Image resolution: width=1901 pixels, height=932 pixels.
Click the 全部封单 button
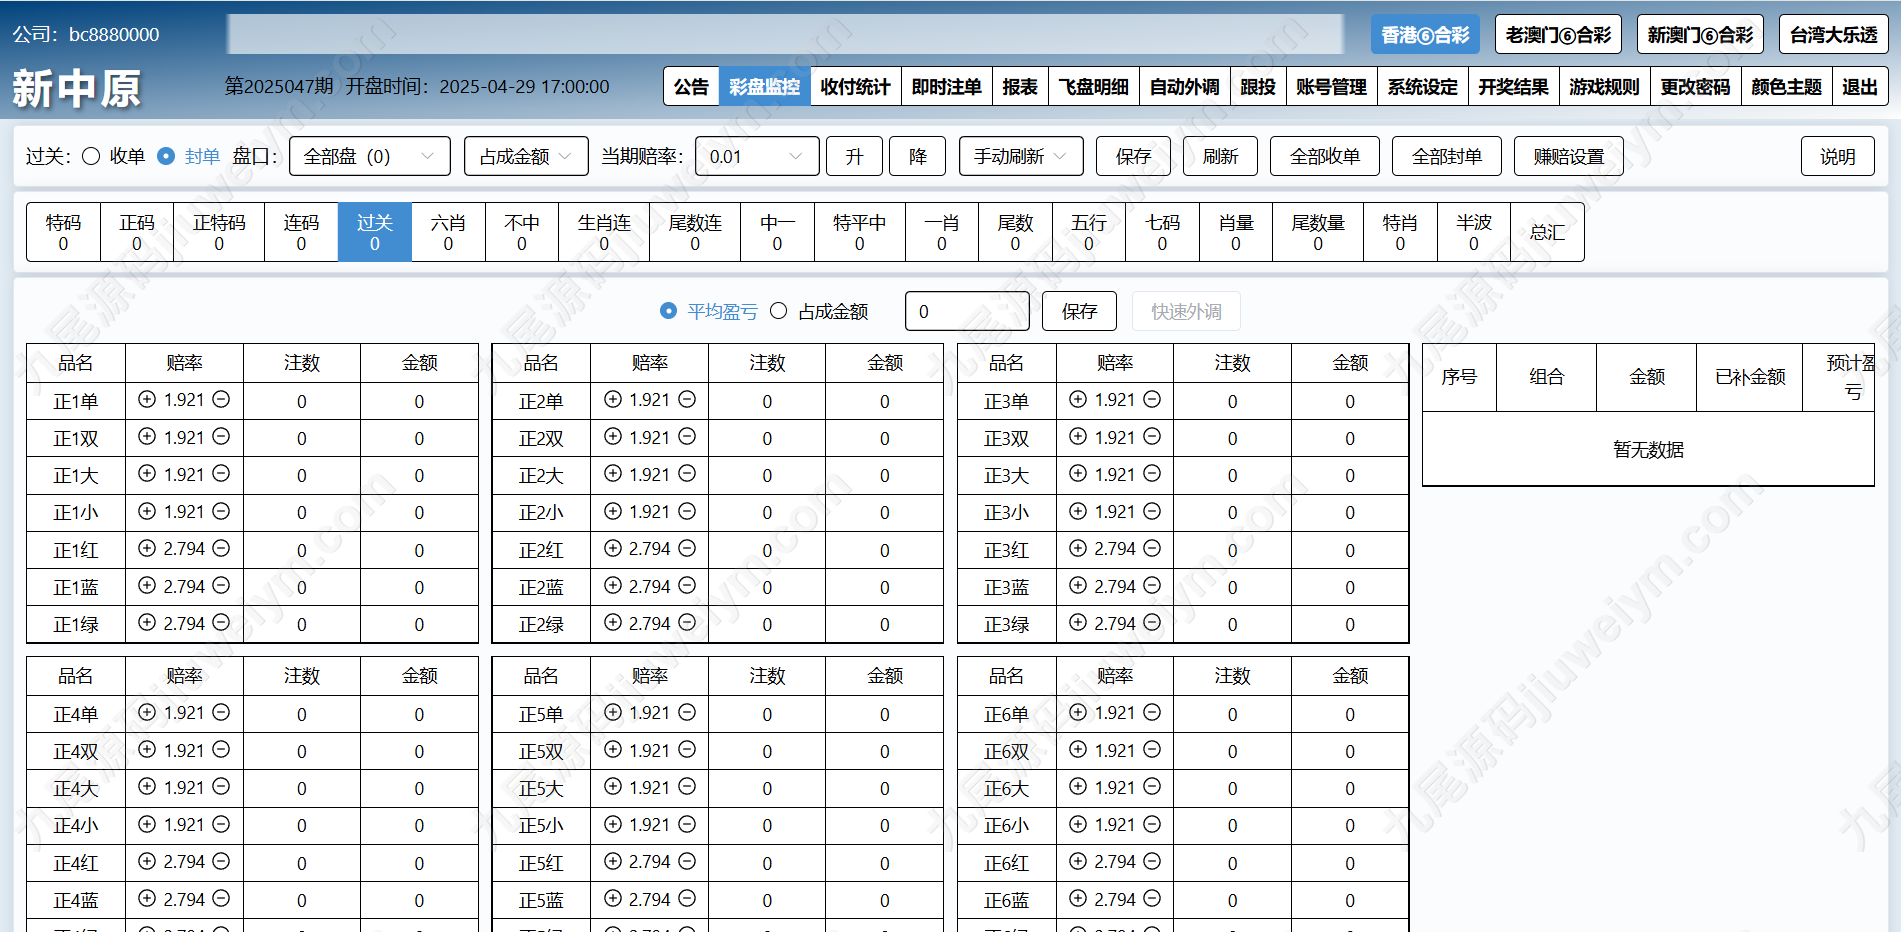pos(1447,156)
